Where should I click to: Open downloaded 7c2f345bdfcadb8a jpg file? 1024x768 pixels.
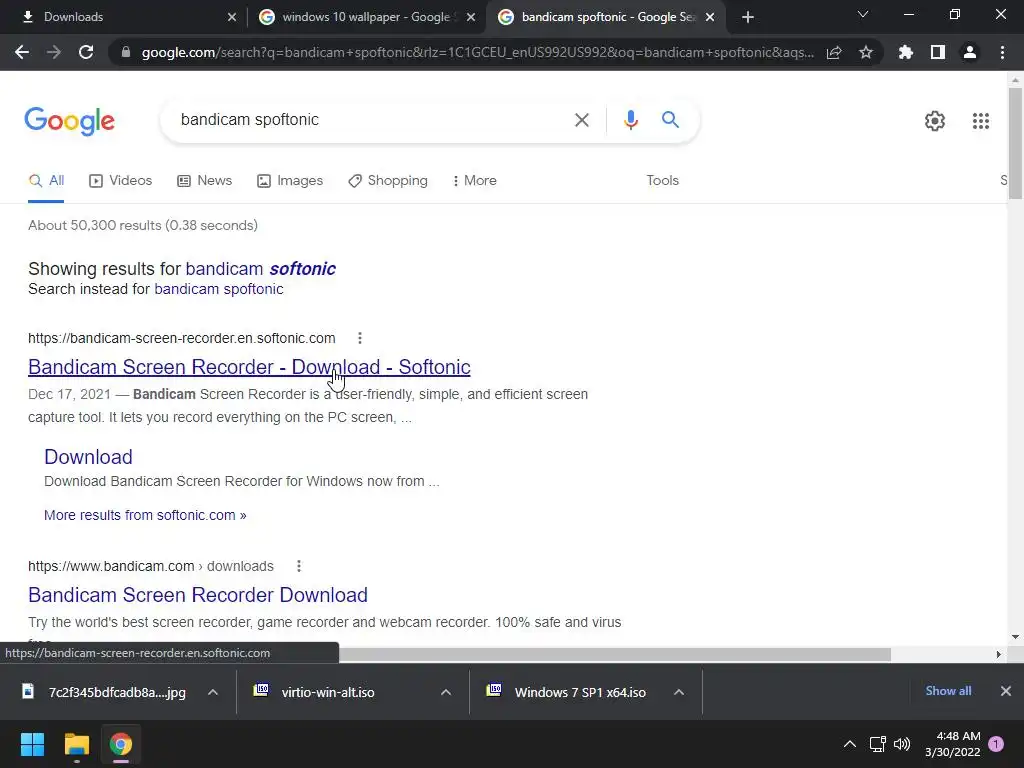point(104,692)
